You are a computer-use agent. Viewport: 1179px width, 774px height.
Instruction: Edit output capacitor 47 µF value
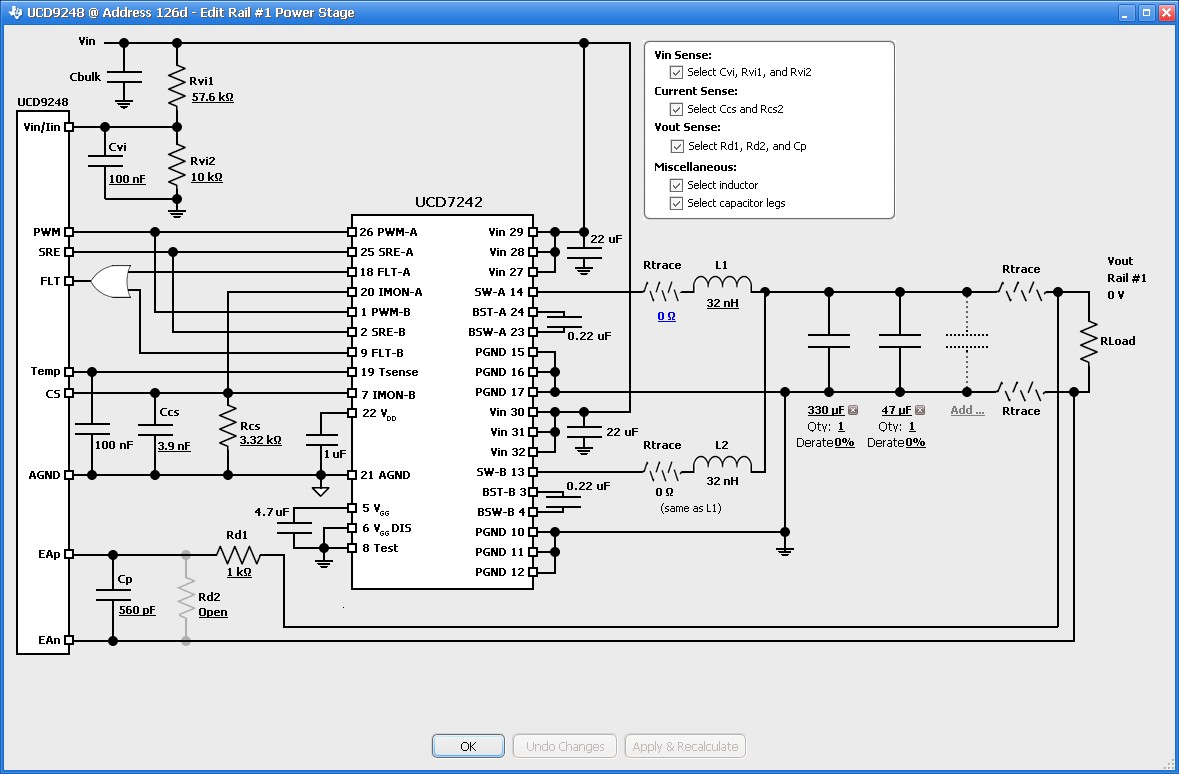(x=896, y=411)
